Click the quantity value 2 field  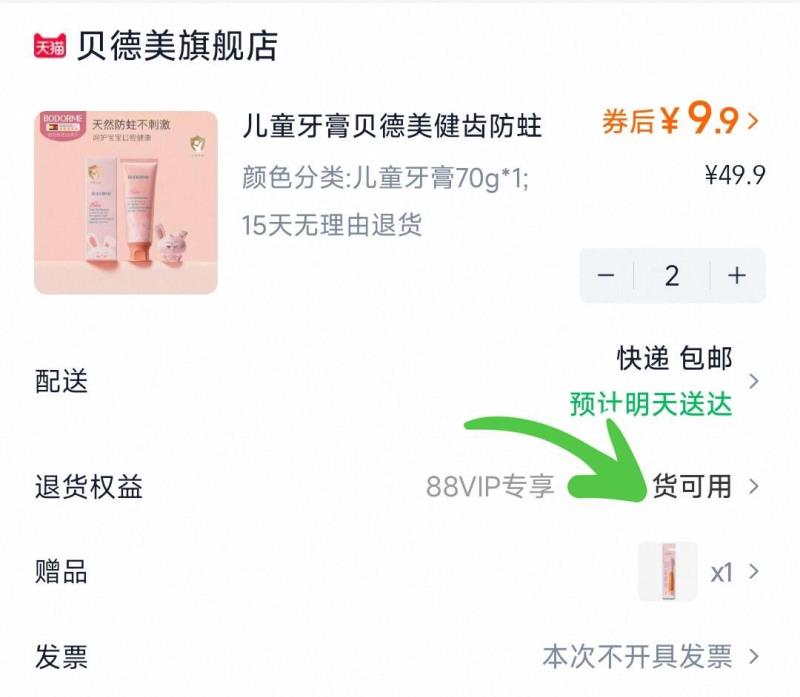click(x=672, y=275)
